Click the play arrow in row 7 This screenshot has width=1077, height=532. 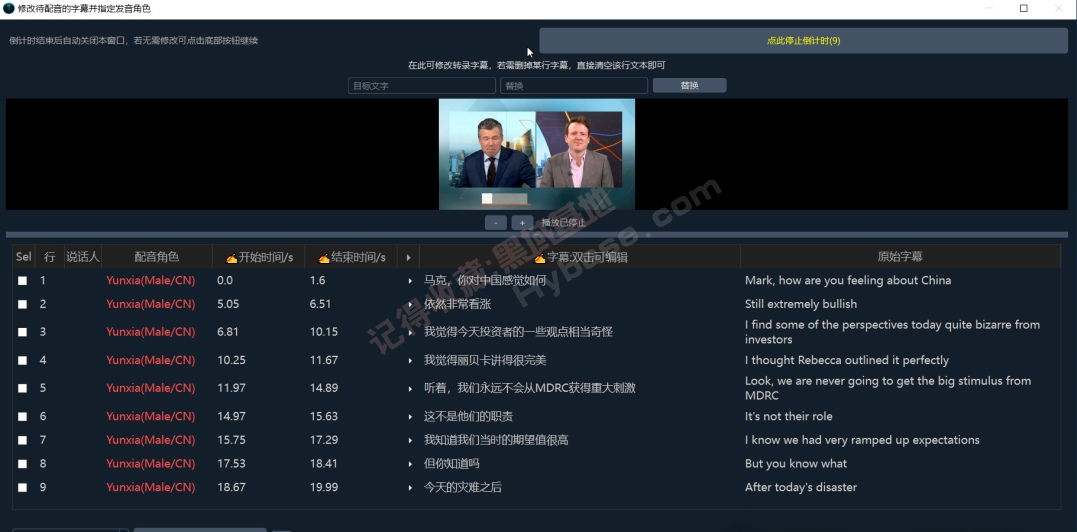click(x=409, y=440)
